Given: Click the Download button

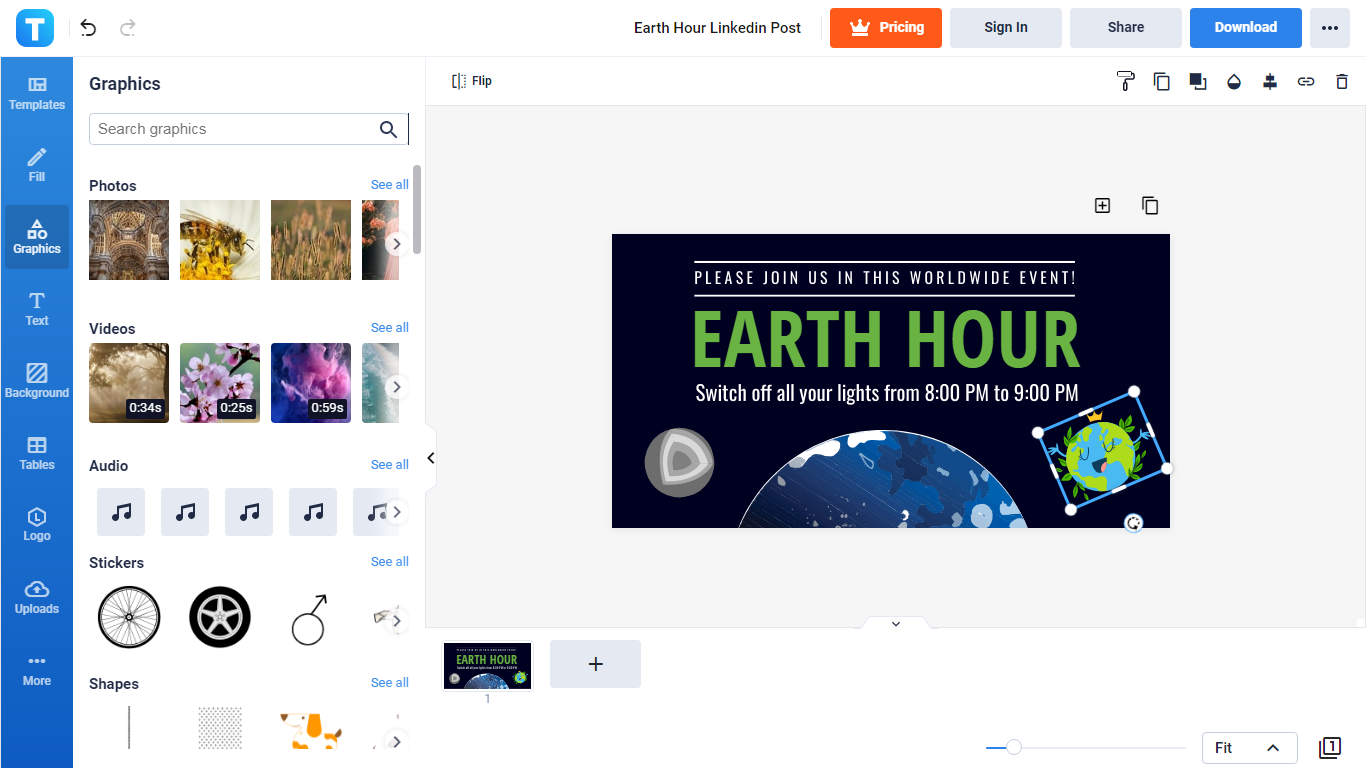Looking at the screenshot, I should coord(1245,28).
